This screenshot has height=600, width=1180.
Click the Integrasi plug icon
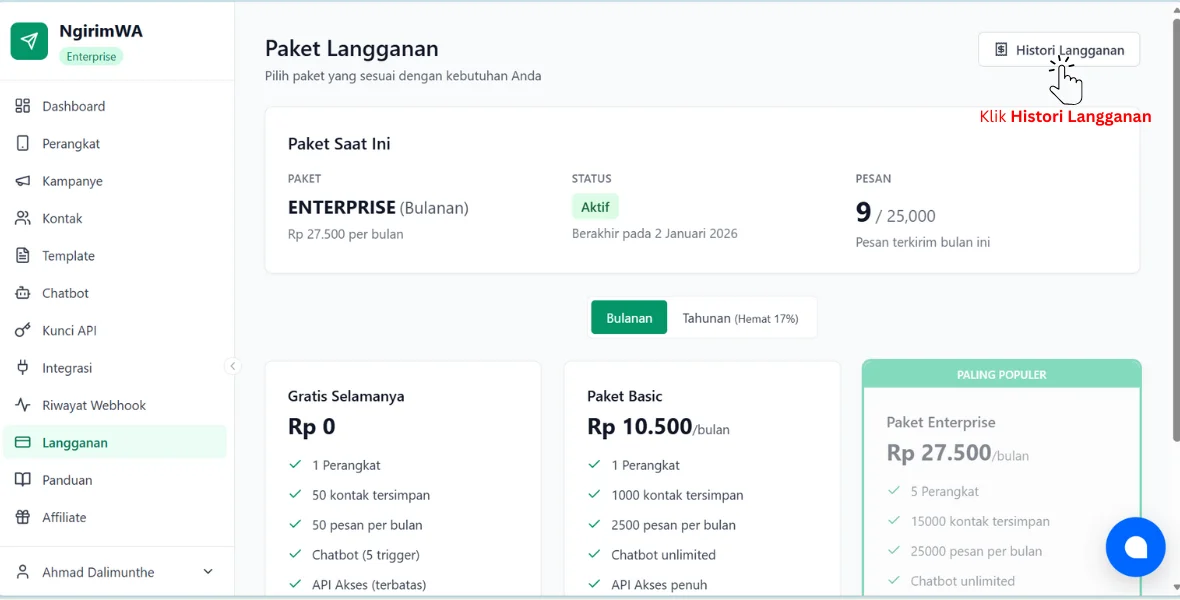(x=23, y=368)
